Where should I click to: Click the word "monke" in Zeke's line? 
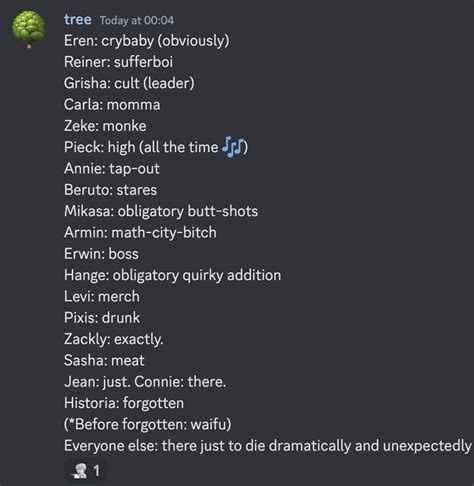pyautogui.click(x=124, y=126)
